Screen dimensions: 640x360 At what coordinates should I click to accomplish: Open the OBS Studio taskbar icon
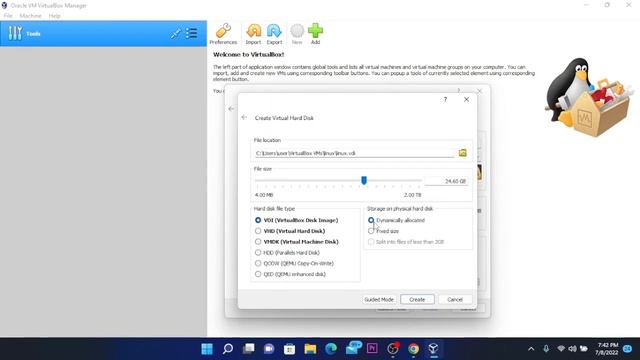click(x=393, y=349)
